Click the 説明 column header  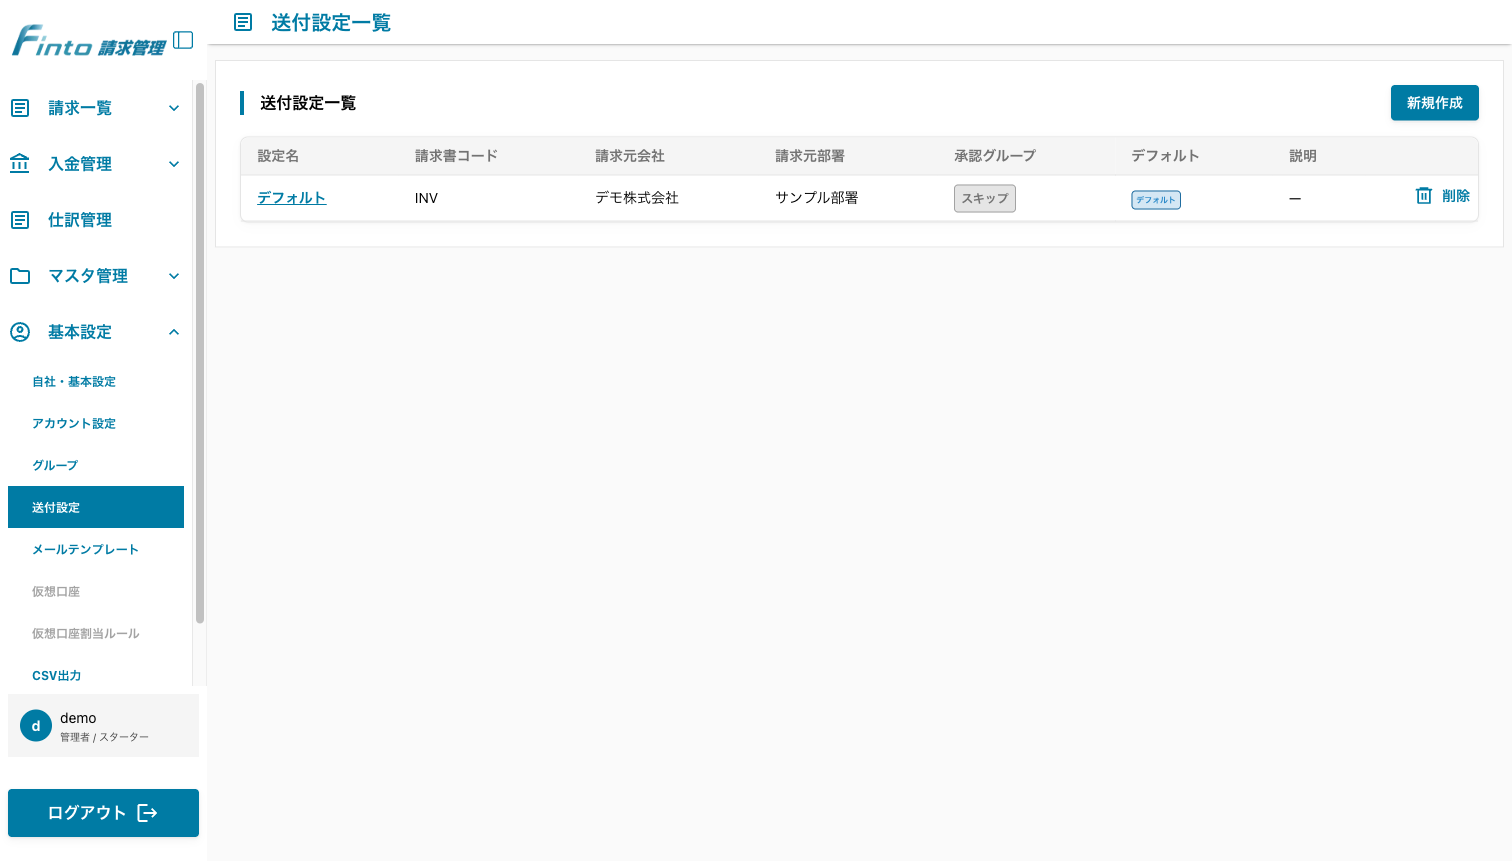[x=1303, y=156]
